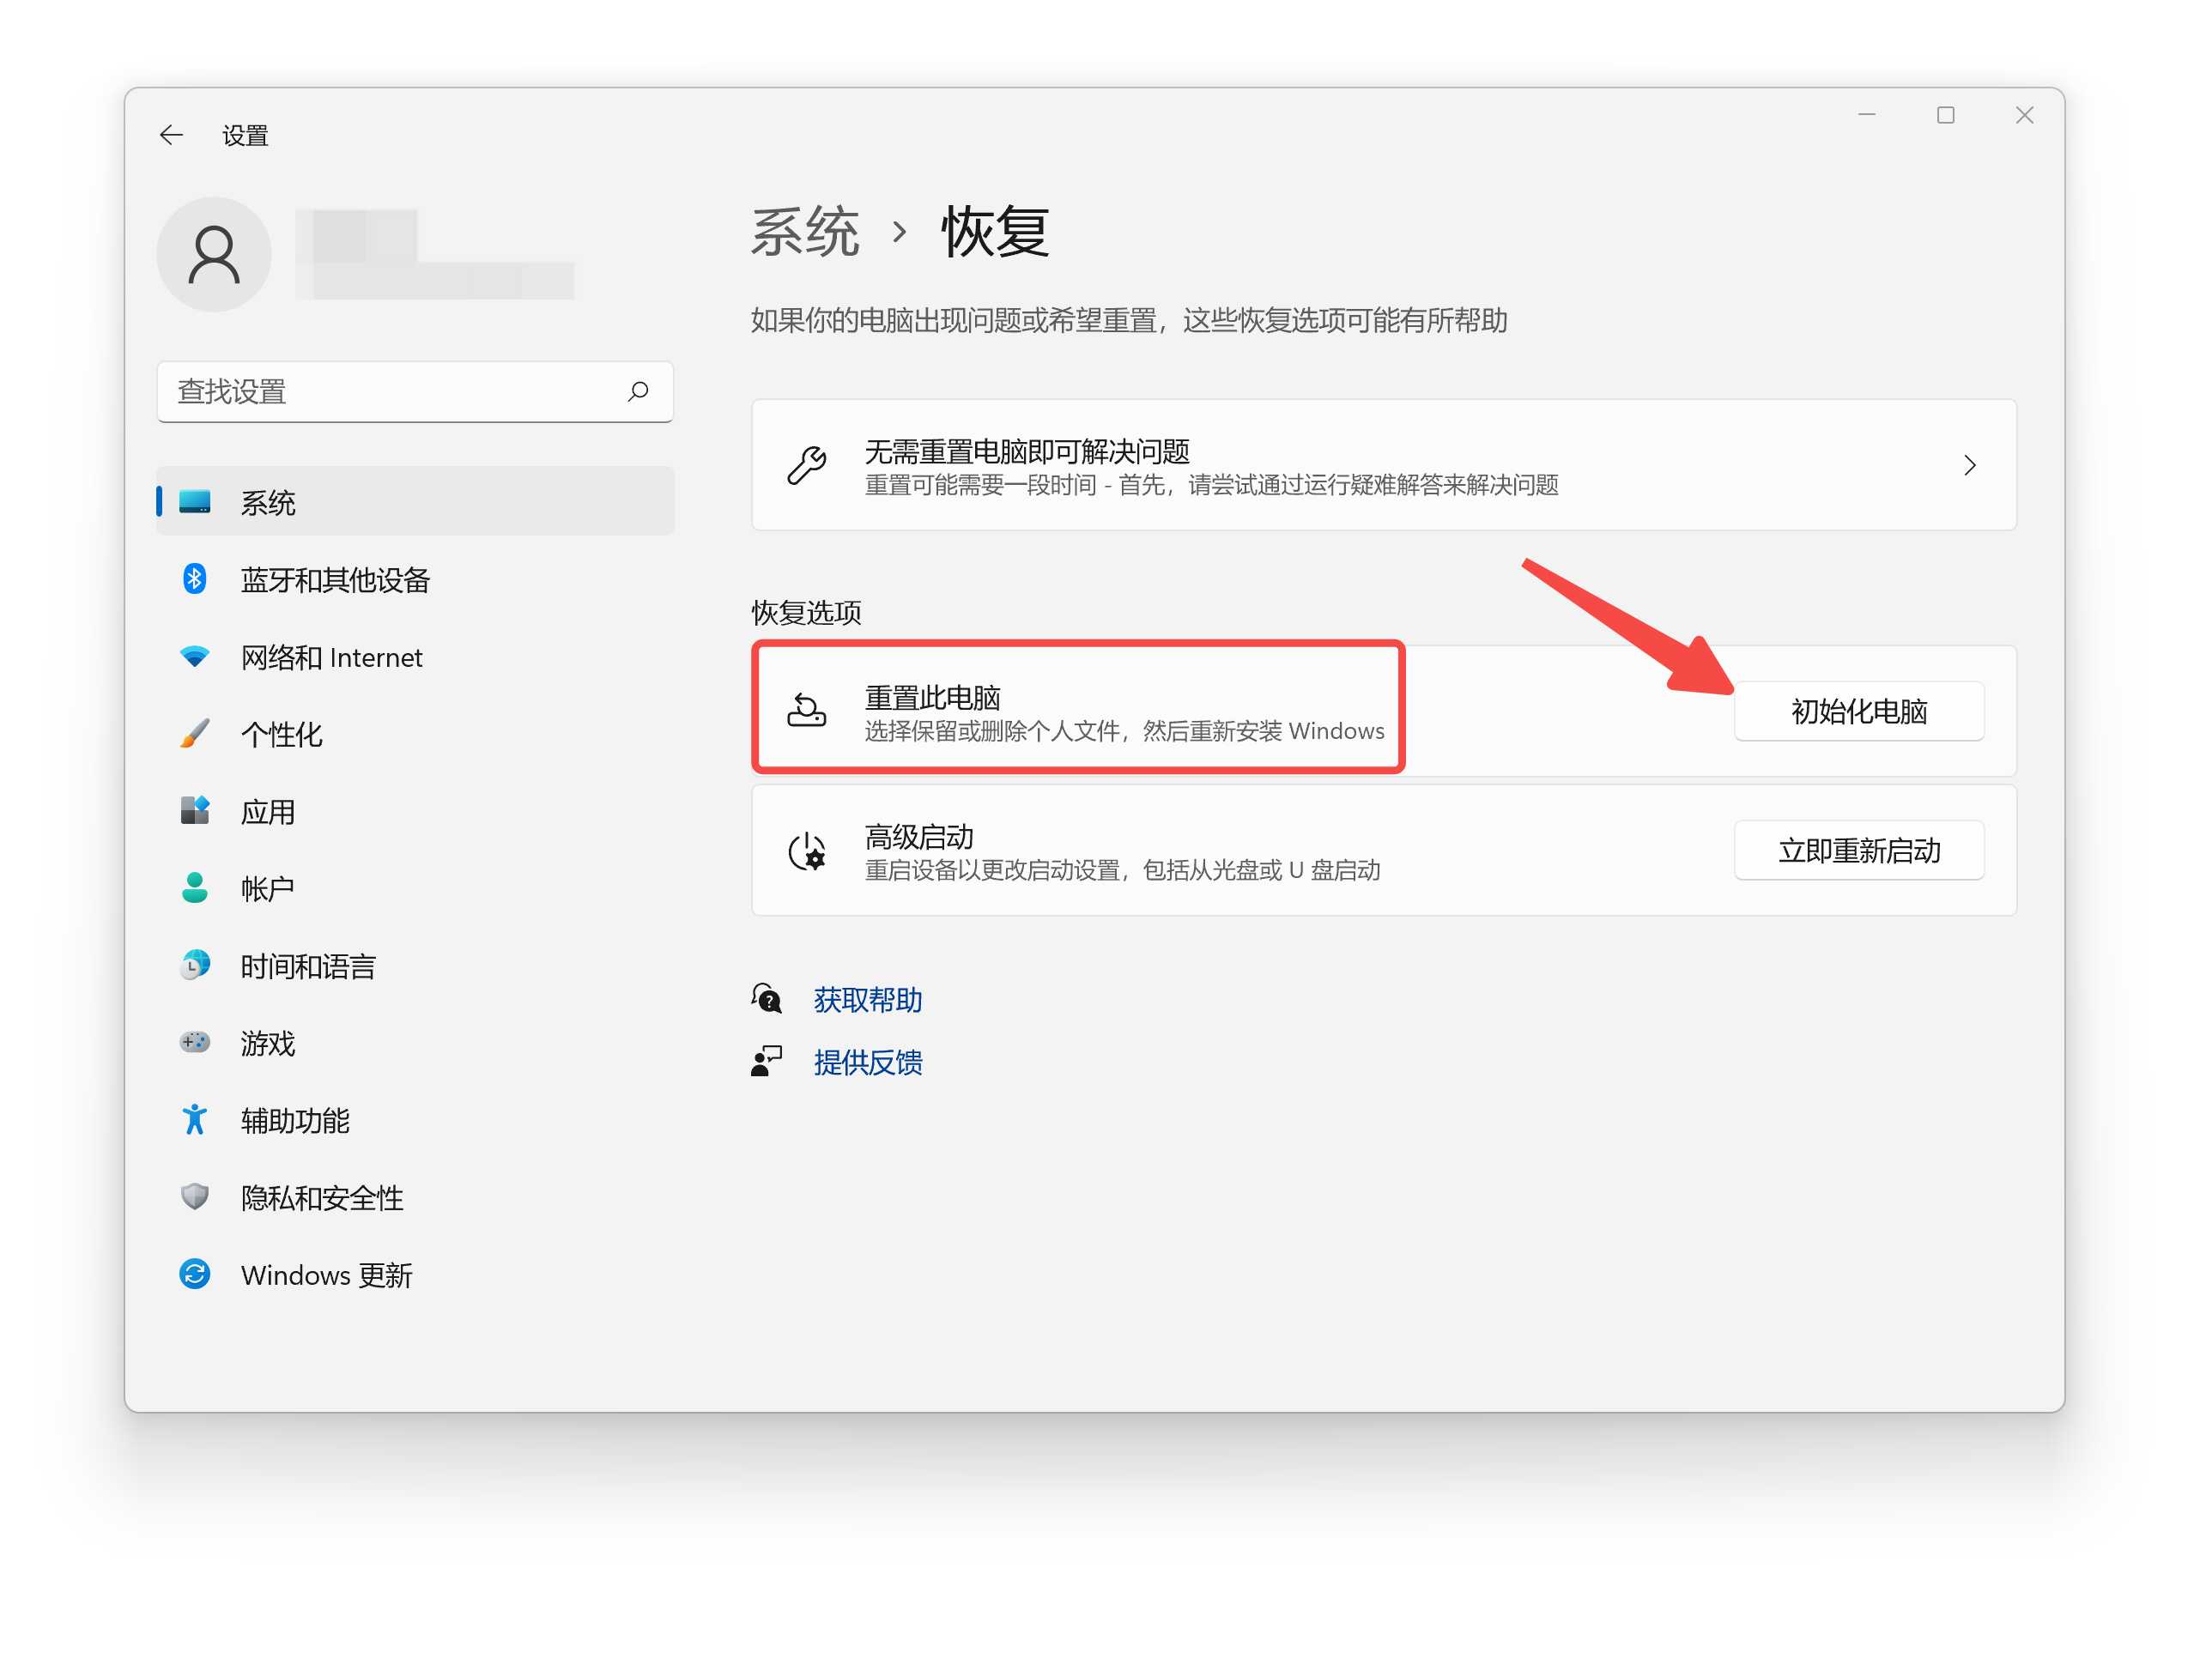
Task: Go to 网络和 Internet settings
Action: pyautogui.click(x=415, y=657)
